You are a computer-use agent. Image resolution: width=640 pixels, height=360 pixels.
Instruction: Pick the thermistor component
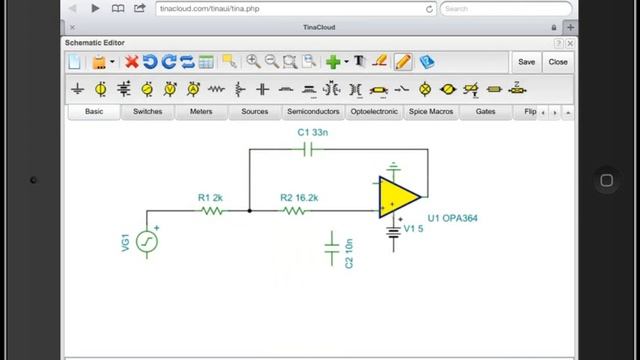tap(471, 89)
